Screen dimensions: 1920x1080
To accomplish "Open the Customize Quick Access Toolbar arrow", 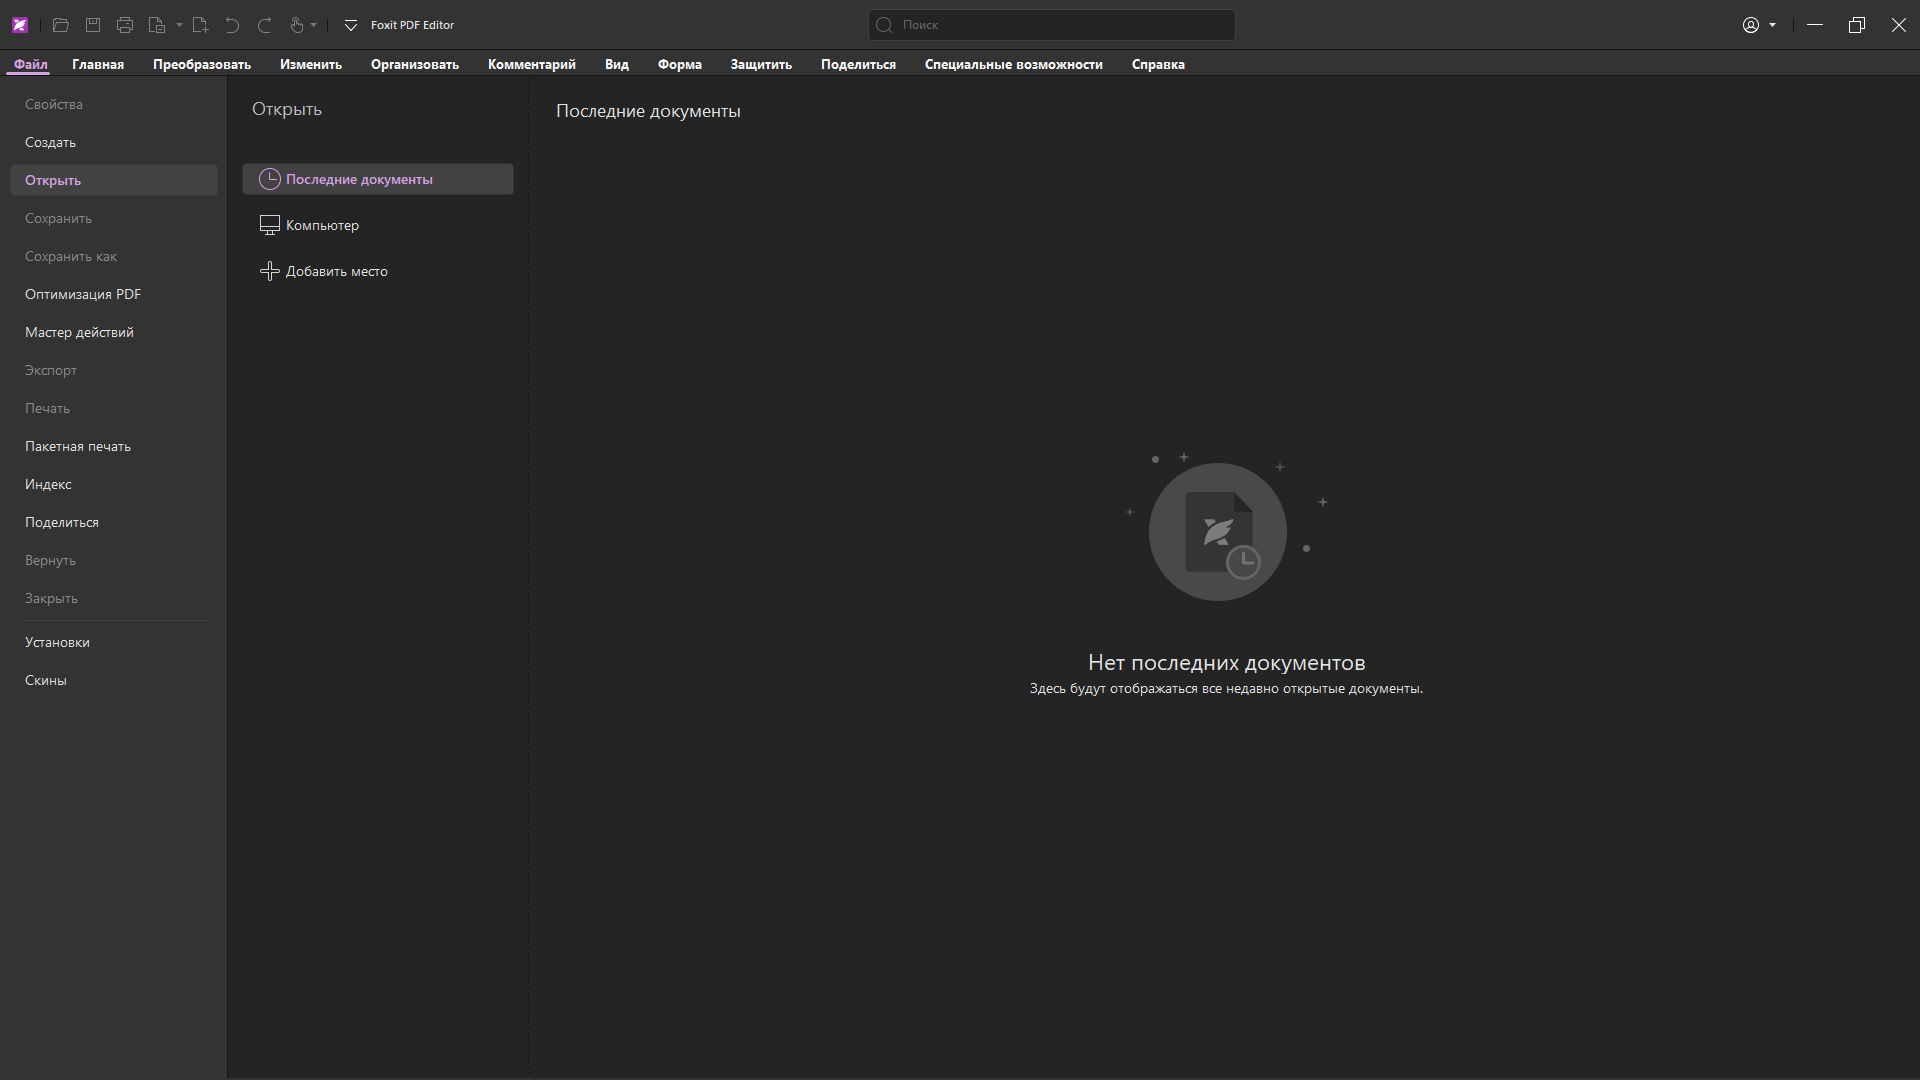I will [x=351, y=25].
